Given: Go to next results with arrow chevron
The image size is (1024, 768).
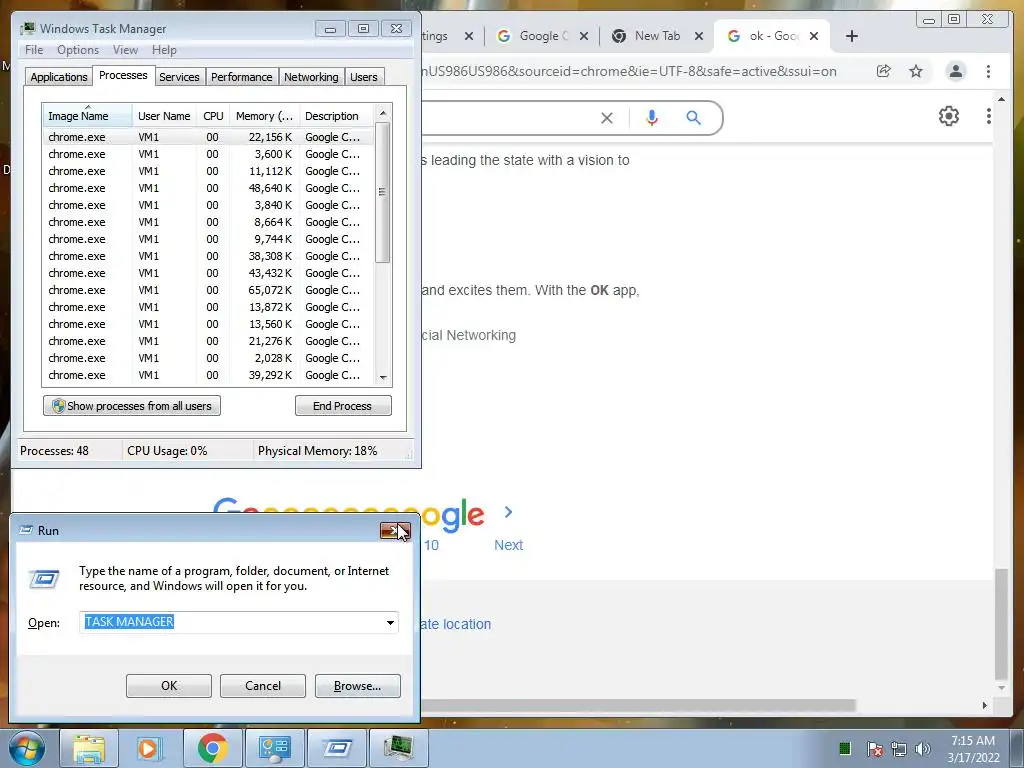Looking at the screenshot, I should tap(508, 512).
